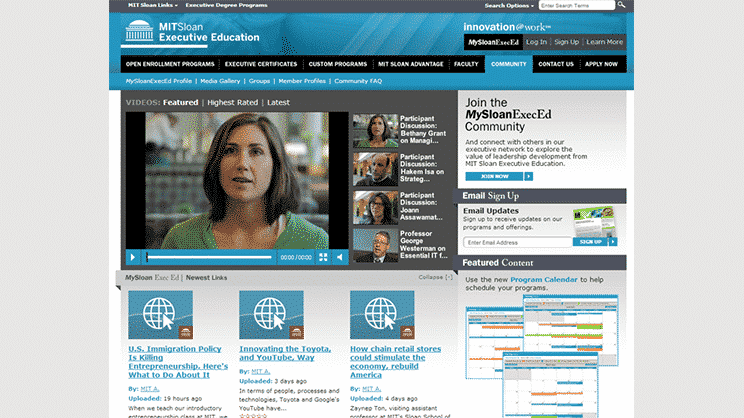Screen dimensions: 744x418
Task: Open the Search Options dropdown
Action: point(509,6)
